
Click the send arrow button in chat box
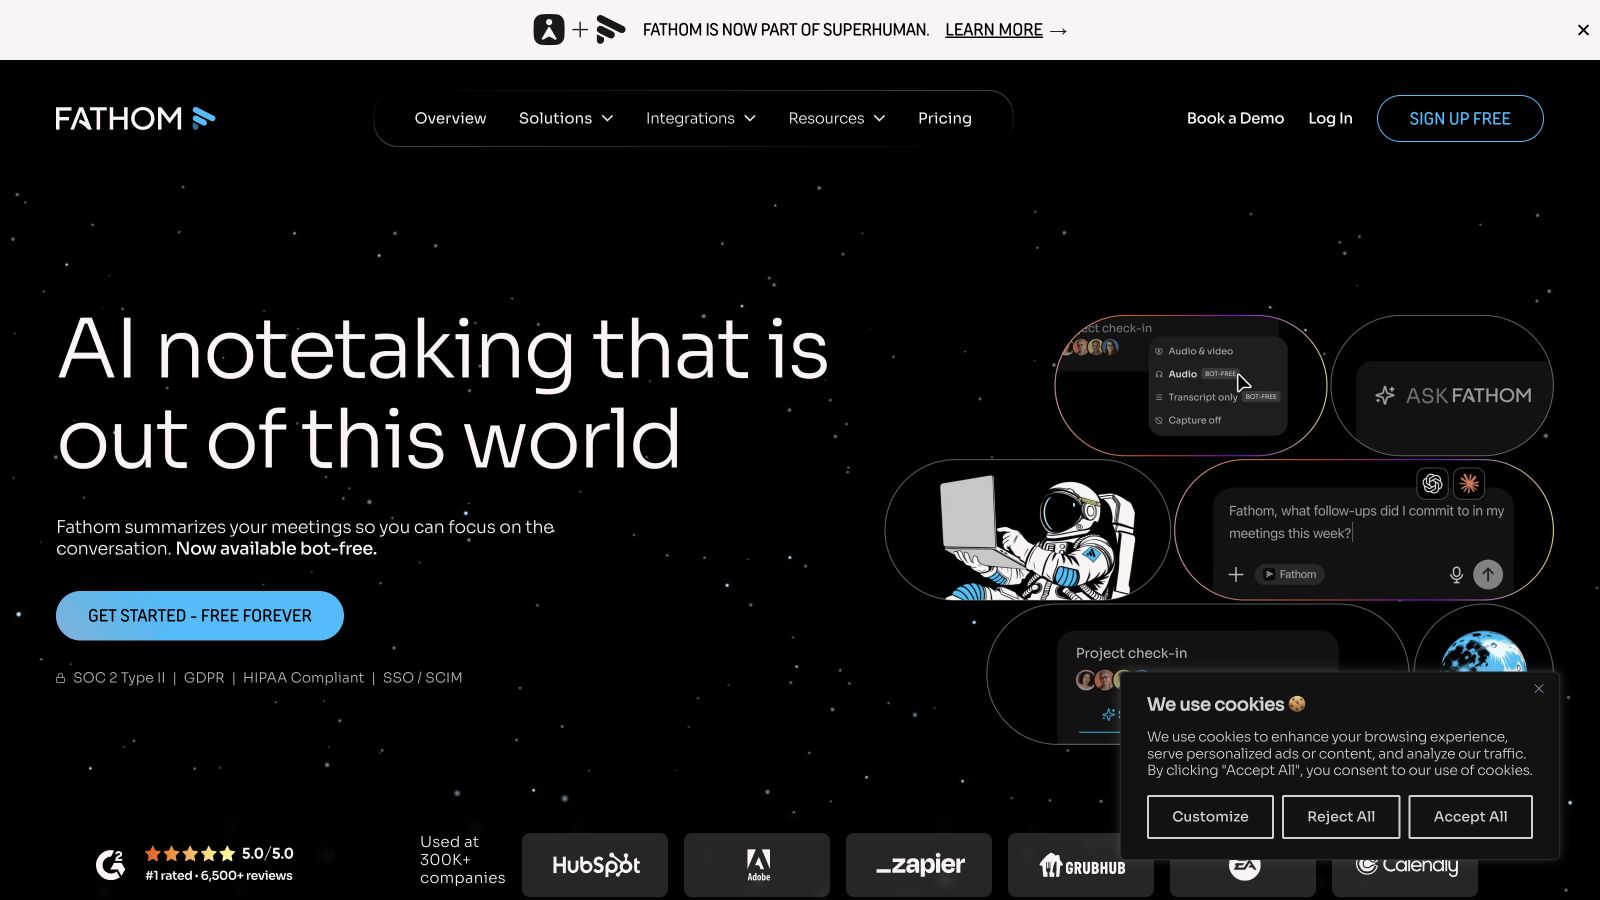tap(1488, 574)
